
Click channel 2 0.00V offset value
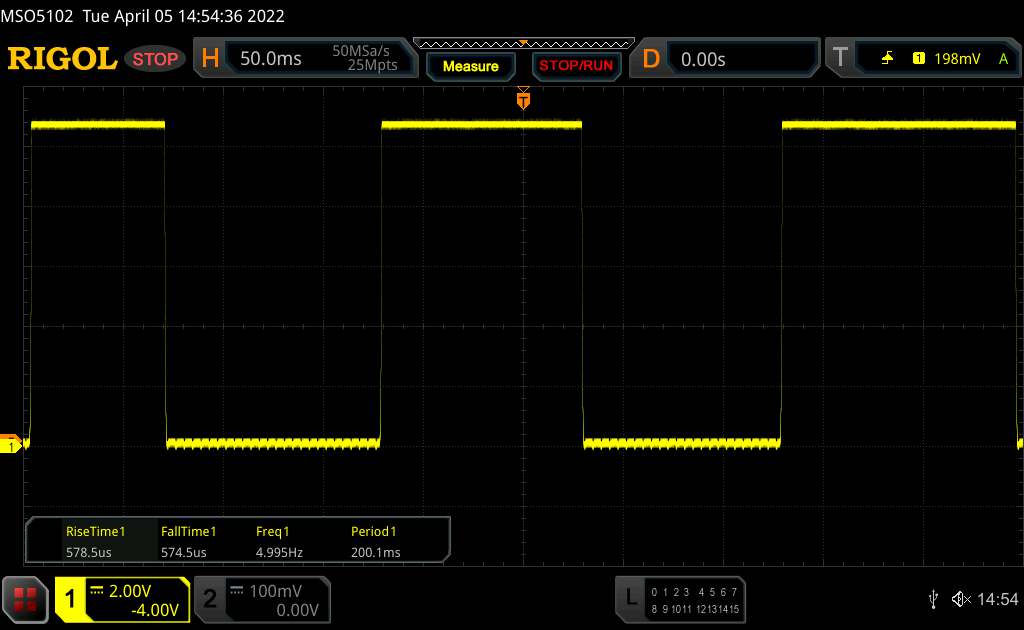coord(297,610)
